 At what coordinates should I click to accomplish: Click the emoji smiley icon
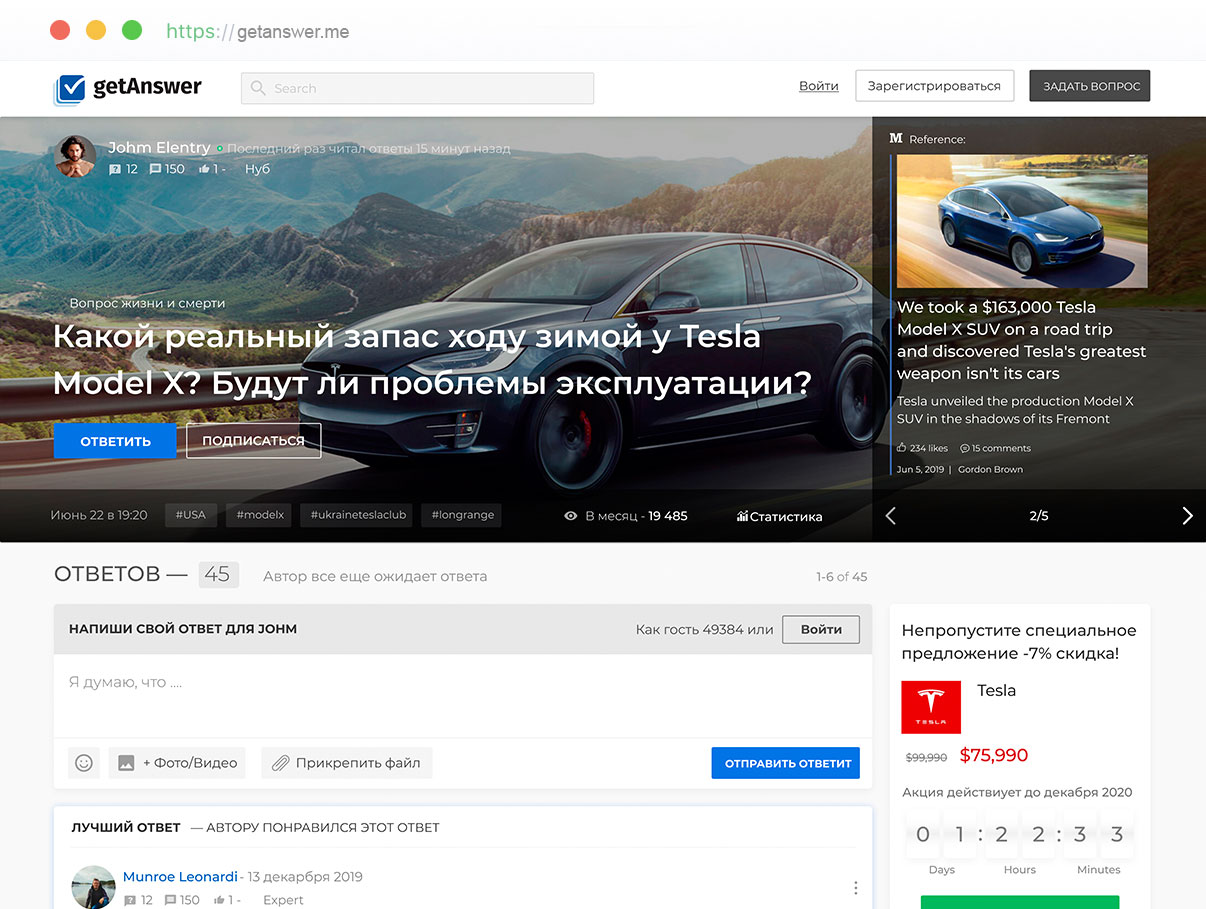[84, 763]
